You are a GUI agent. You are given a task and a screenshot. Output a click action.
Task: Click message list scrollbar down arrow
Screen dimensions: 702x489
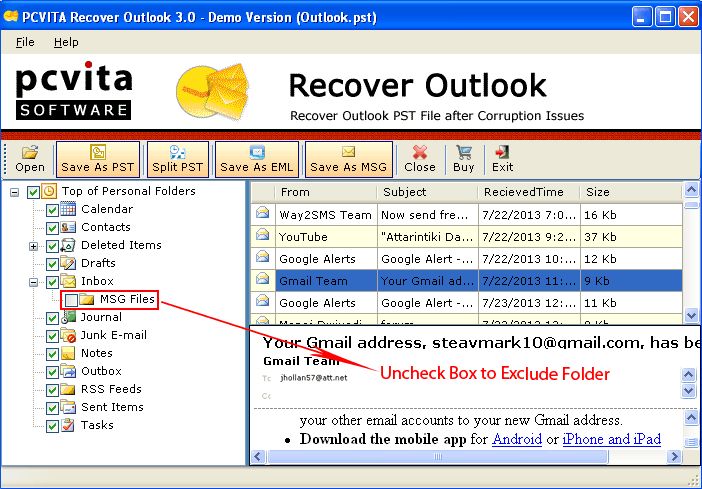(x=691, y=315)
